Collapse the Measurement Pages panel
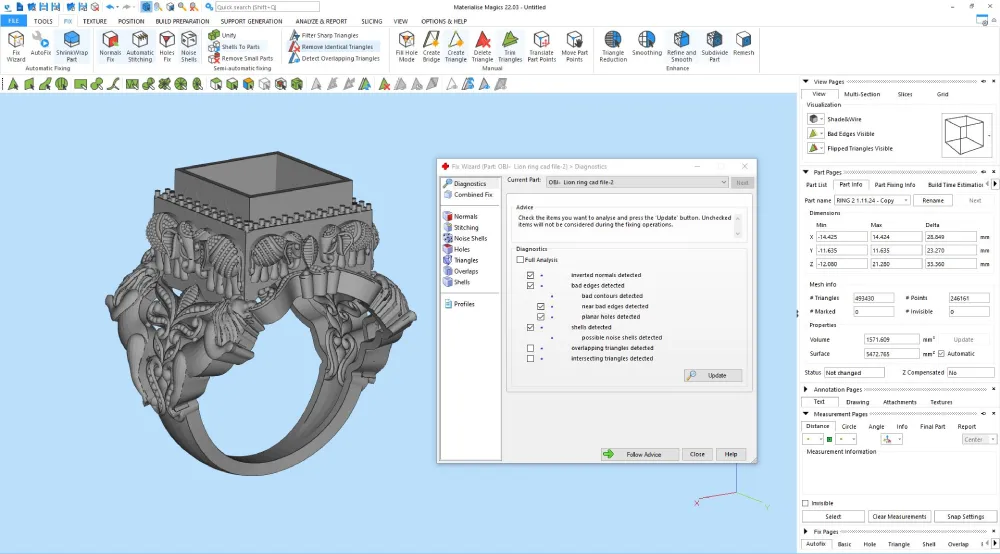The height and width of the screenshot is (554, 1000). 805,414
